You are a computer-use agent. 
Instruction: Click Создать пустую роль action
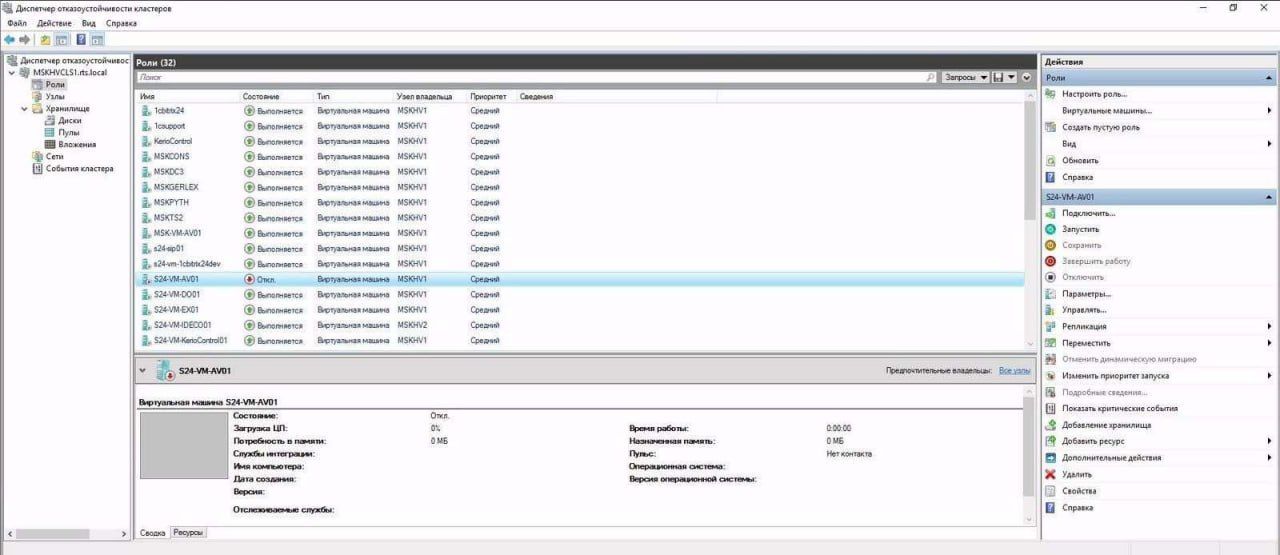coord(1100,127)
